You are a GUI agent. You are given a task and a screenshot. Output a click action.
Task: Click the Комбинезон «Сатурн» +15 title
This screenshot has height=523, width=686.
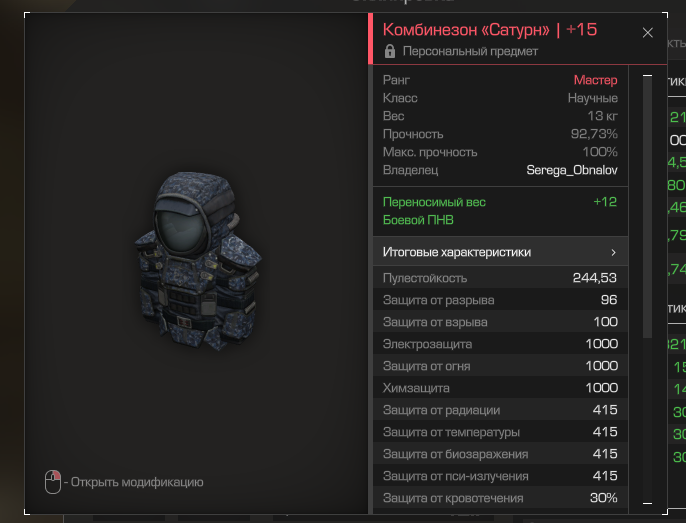[x=490, y=30]
